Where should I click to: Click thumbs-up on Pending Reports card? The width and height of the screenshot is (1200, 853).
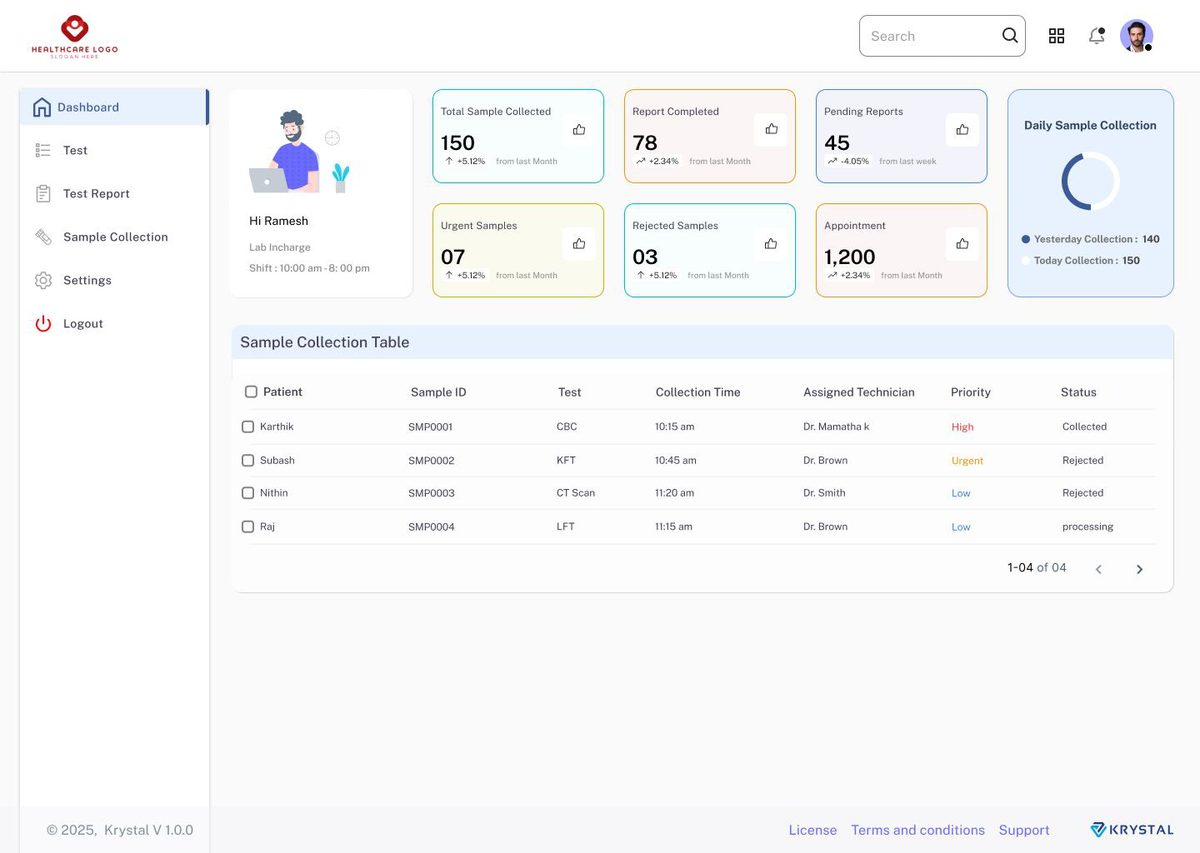click(x=962, y=130)
